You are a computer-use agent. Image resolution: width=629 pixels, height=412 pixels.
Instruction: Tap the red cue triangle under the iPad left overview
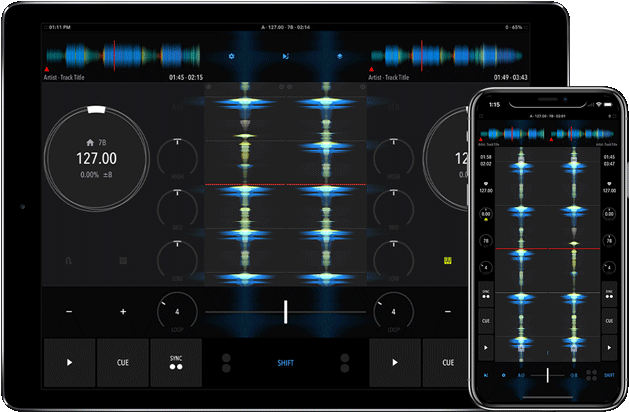coord(47,69)
